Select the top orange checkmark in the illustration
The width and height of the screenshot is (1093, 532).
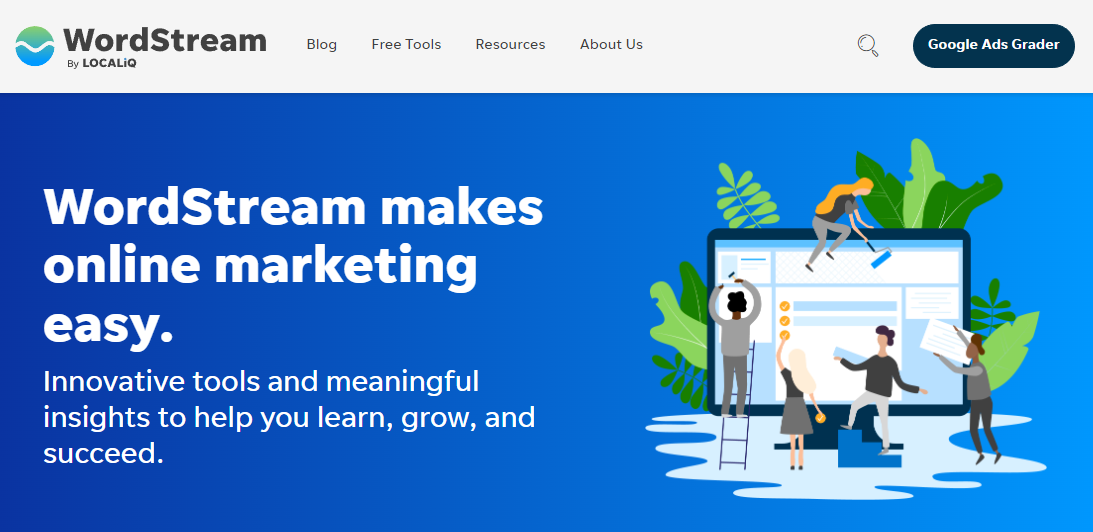coord(784,305)
